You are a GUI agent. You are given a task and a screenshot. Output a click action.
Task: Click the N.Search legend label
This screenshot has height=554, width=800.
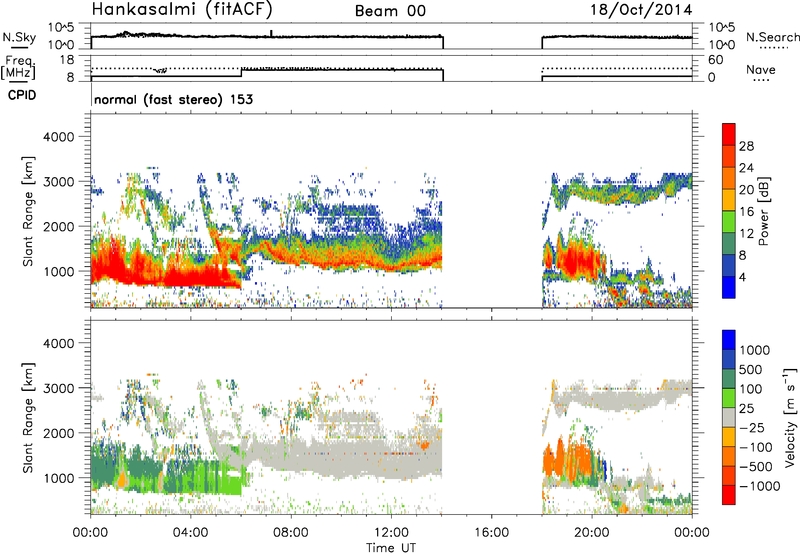click(x=773, y=37)
